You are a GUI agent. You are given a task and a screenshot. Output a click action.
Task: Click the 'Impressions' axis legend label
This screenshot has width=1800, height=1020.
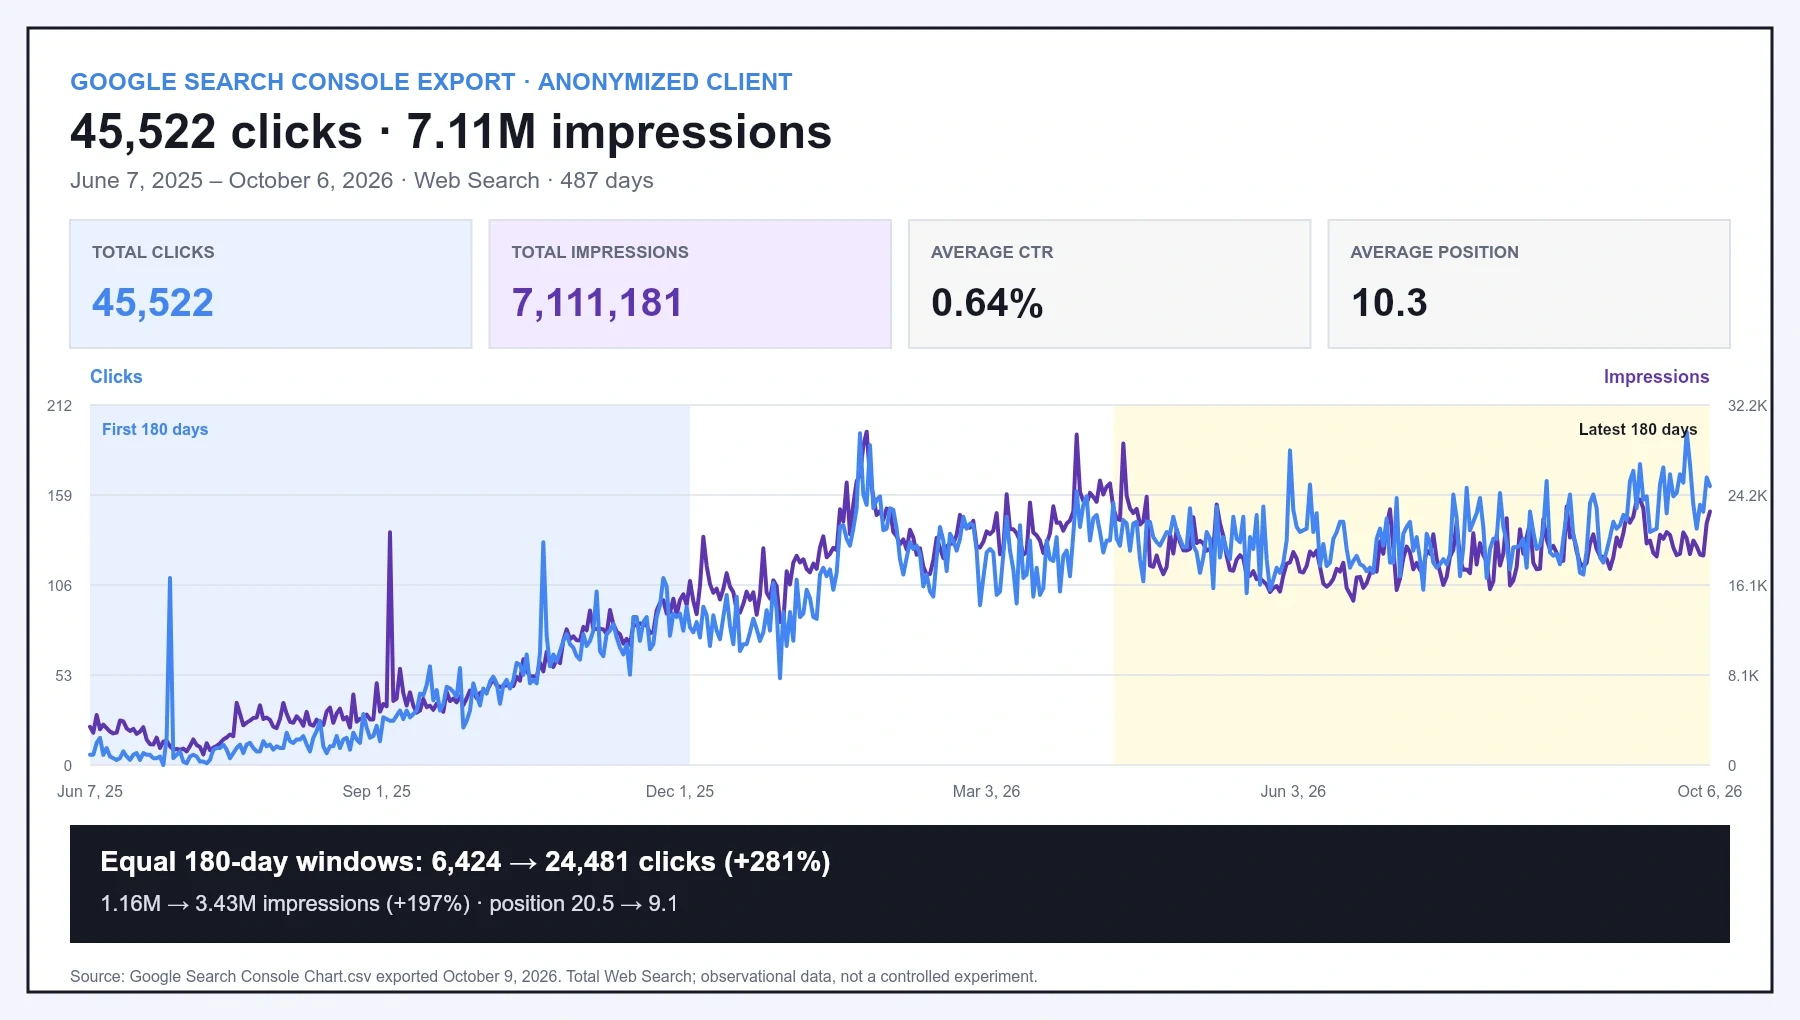coord(1656,377)
